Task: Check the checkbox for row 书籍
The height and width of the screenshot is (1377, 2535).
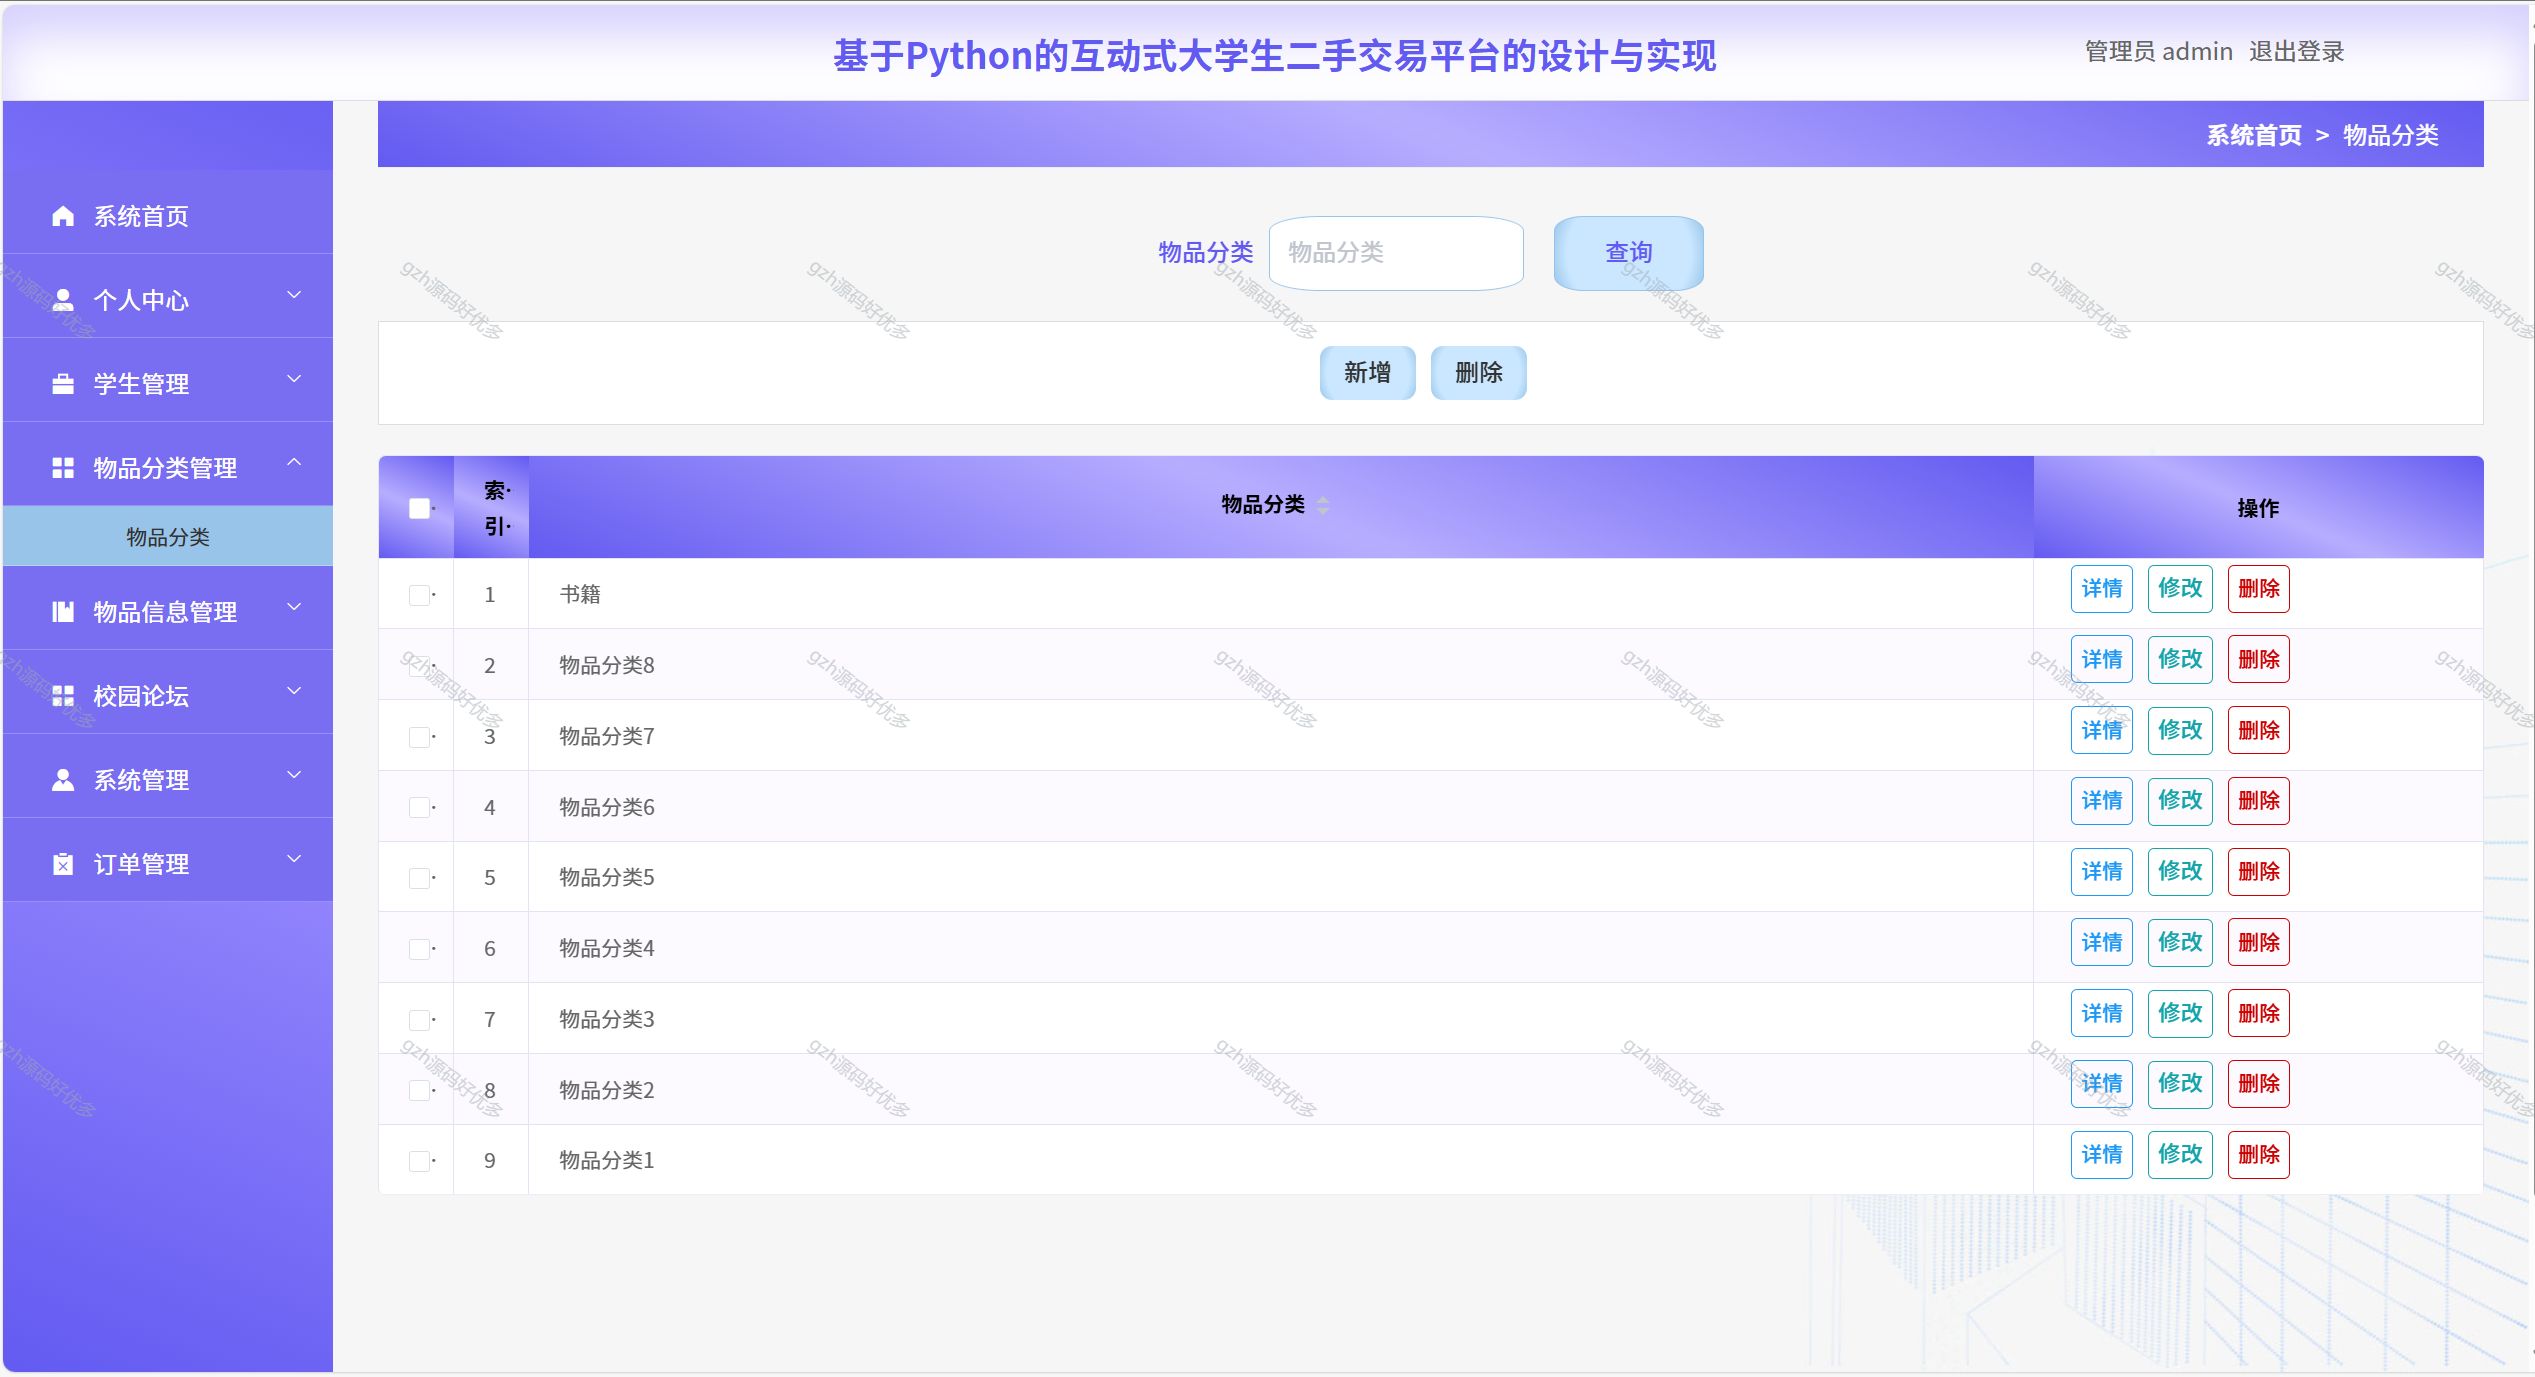Action: (419, 595)
